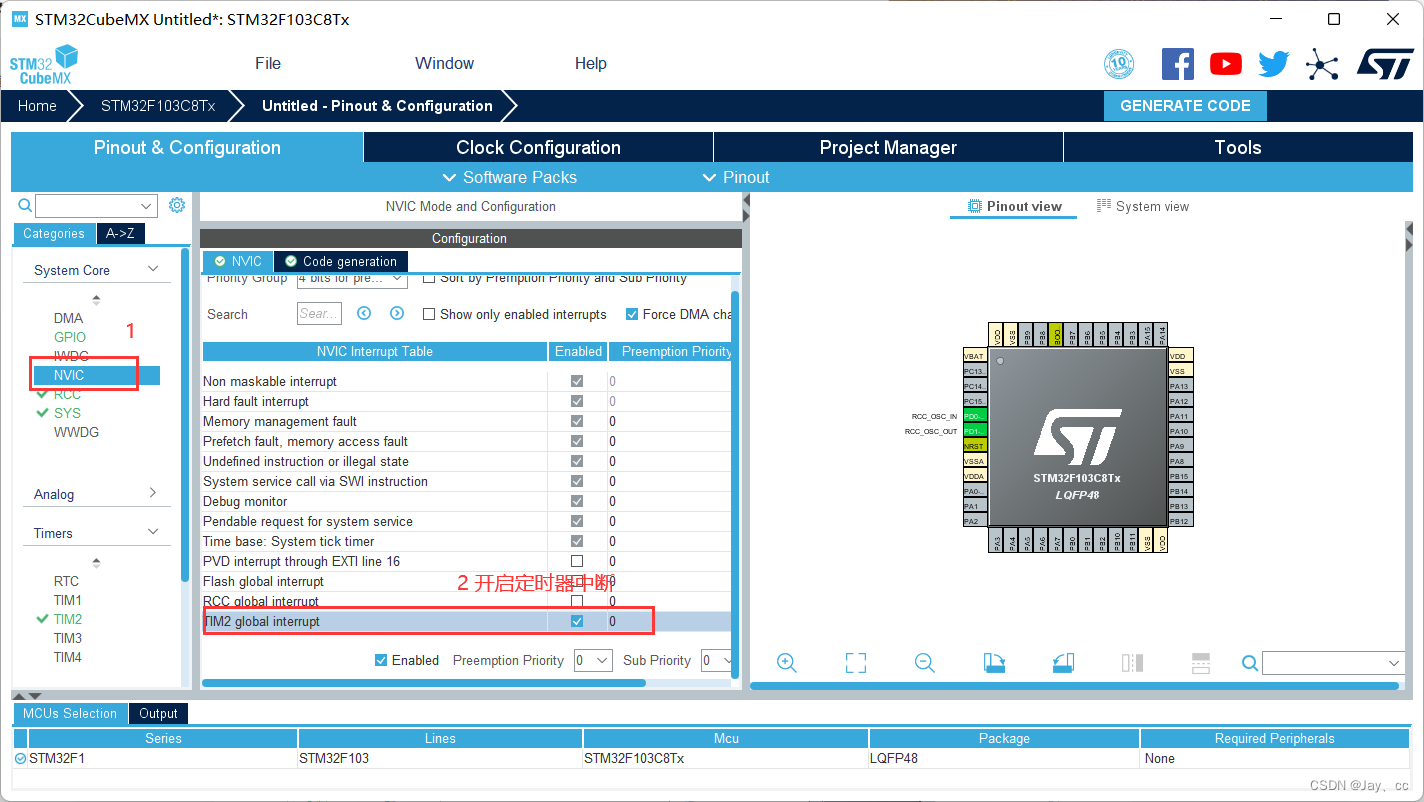
Task: Fit chip to view with best-fit icon
Action: click(x=855, y=663)
